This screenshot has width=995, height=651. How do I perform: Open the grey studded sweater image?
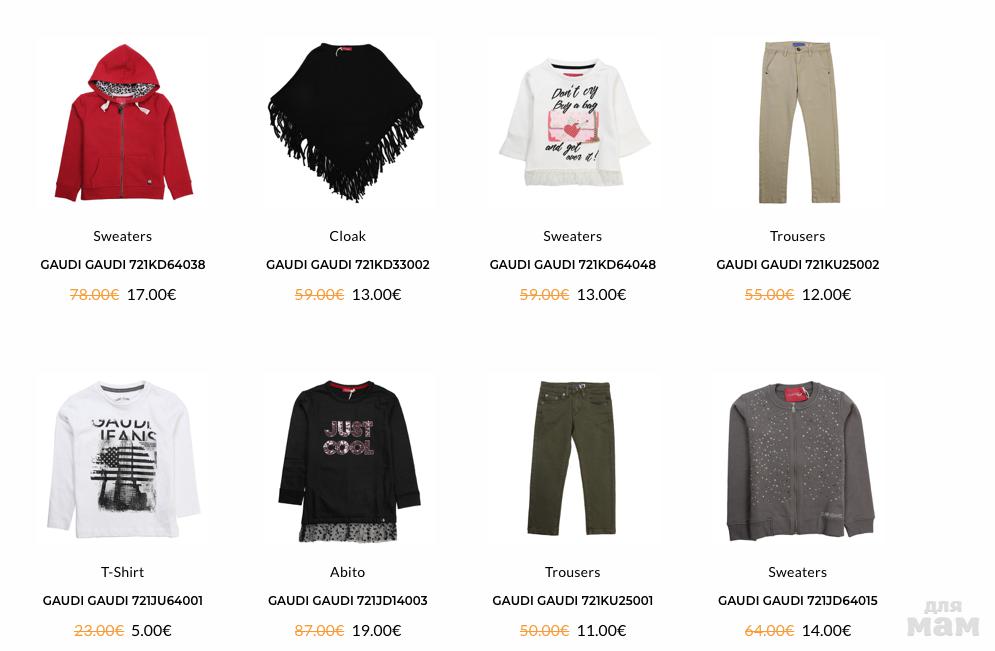[x=798, y=458]
